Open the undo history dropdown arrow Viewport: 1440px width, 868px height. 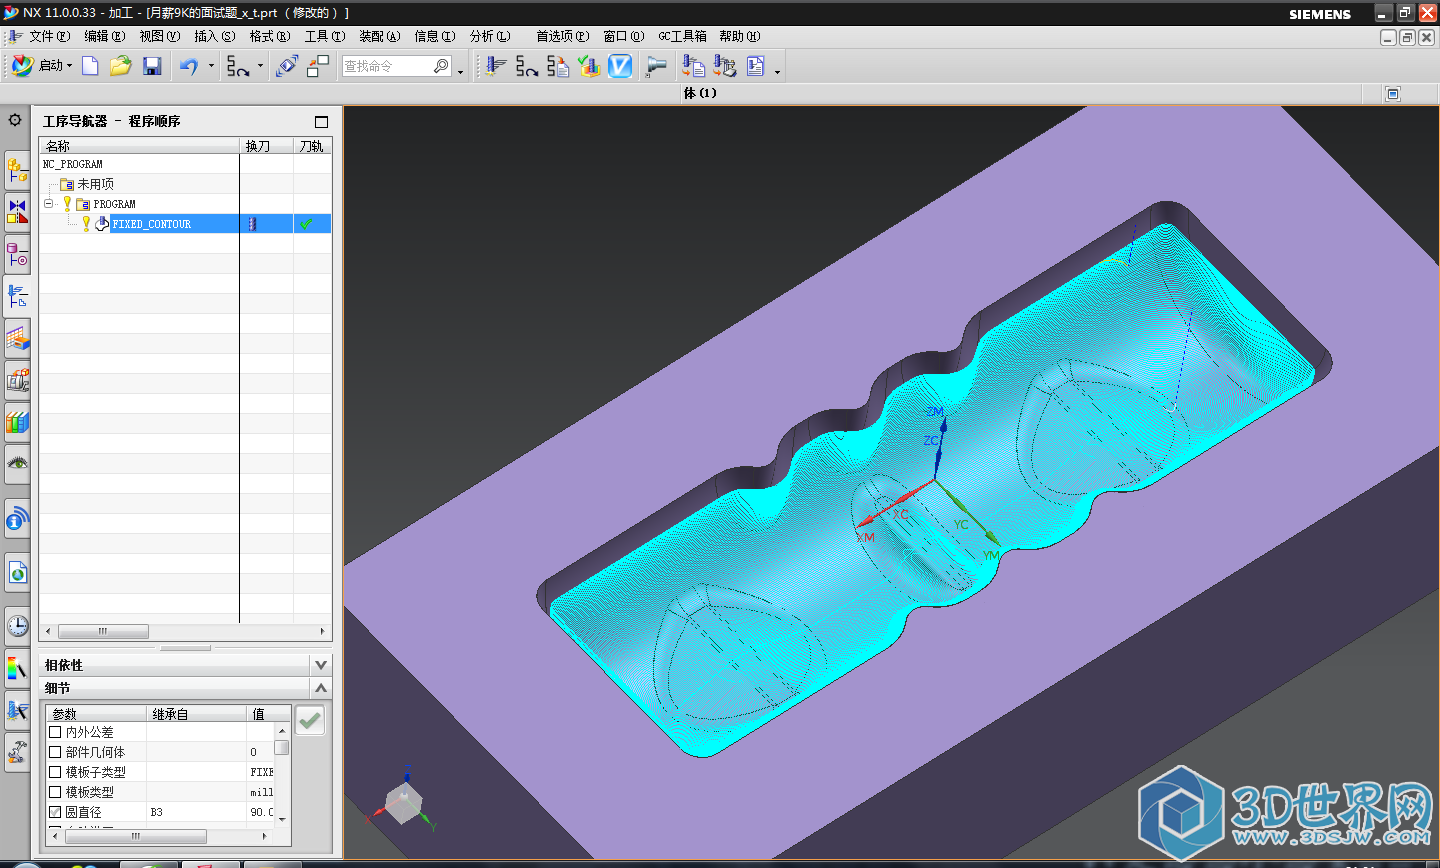(211, 66)
